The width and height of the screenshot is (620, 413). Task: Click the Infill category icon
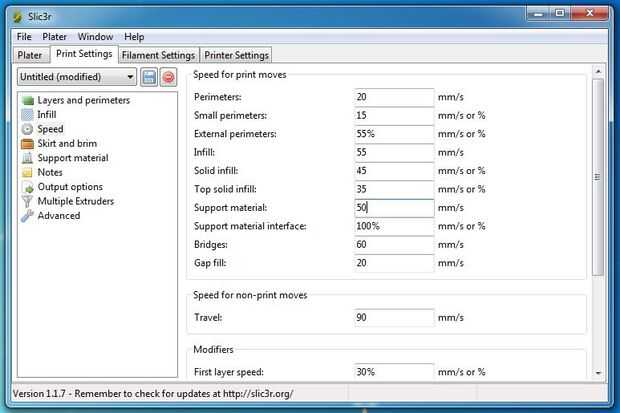pos(27,115)
